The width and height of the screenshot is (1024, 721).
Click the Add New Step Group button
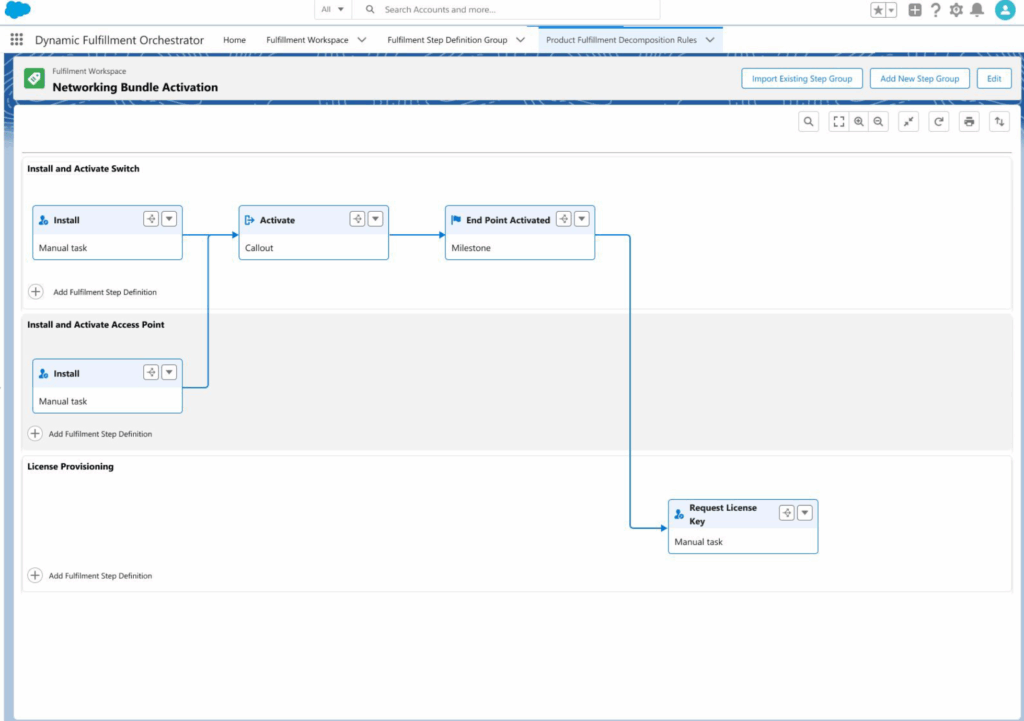tap(919, 79)
